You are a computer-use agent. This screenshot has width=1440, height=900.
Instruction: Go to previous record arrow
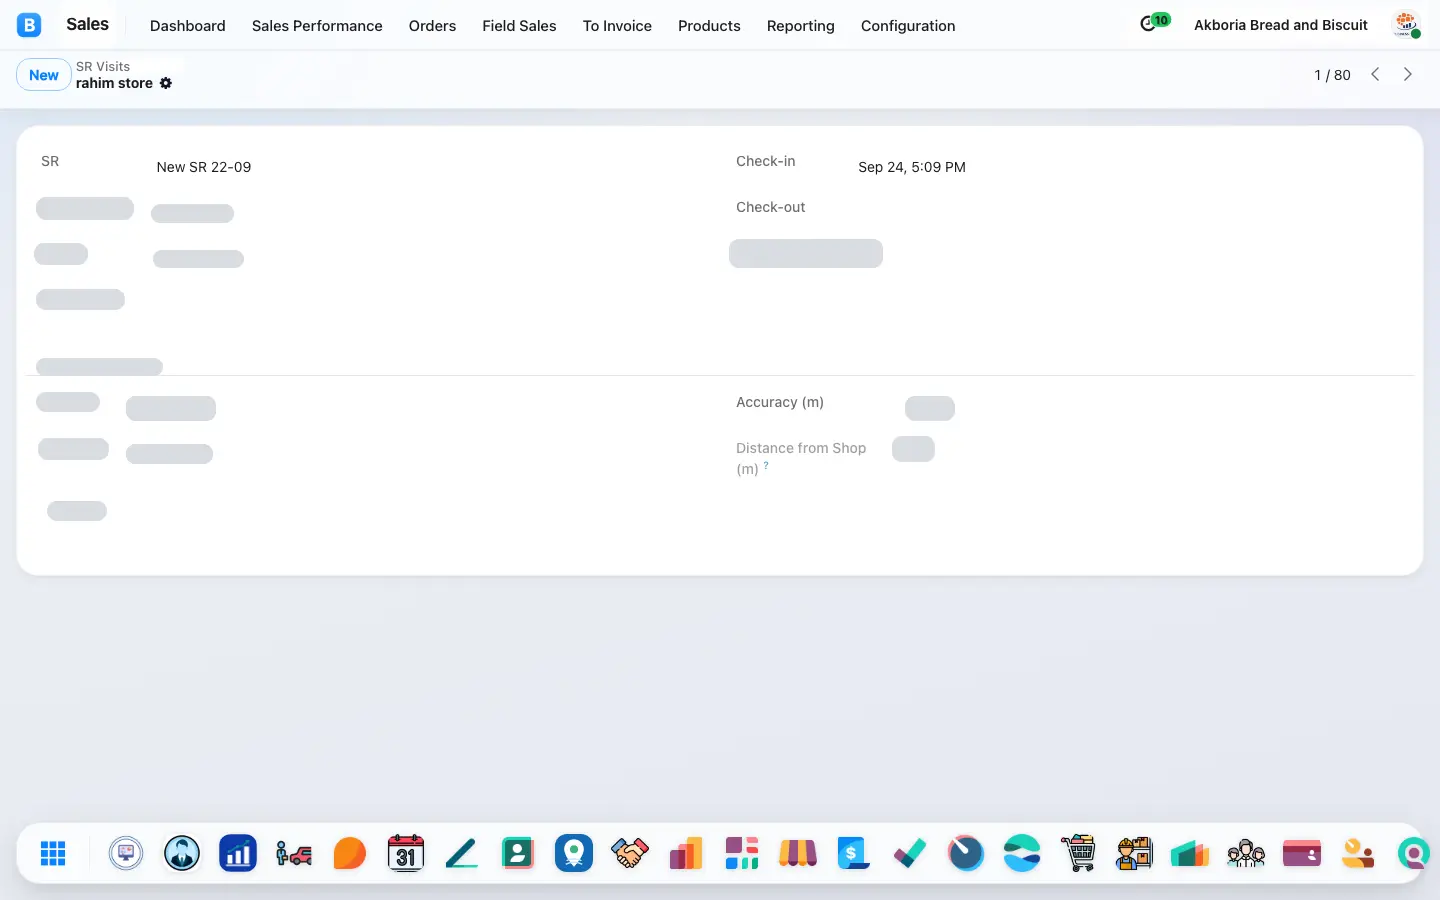click(x=1376, y=74)
